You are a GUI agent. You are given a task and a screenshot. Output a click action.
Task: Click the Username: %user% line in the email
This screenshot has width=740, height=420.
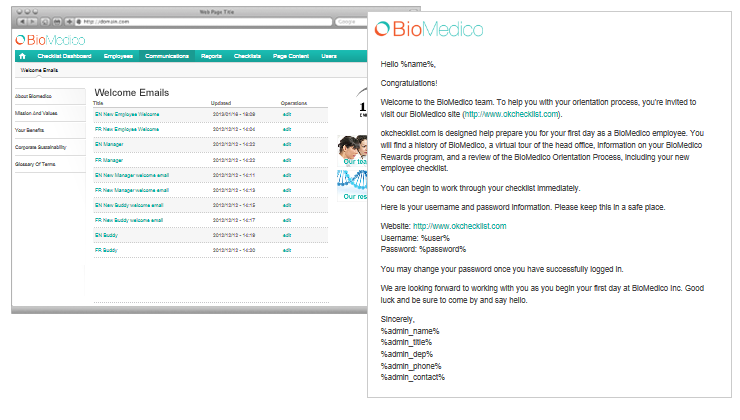click(x=415, y=238)
